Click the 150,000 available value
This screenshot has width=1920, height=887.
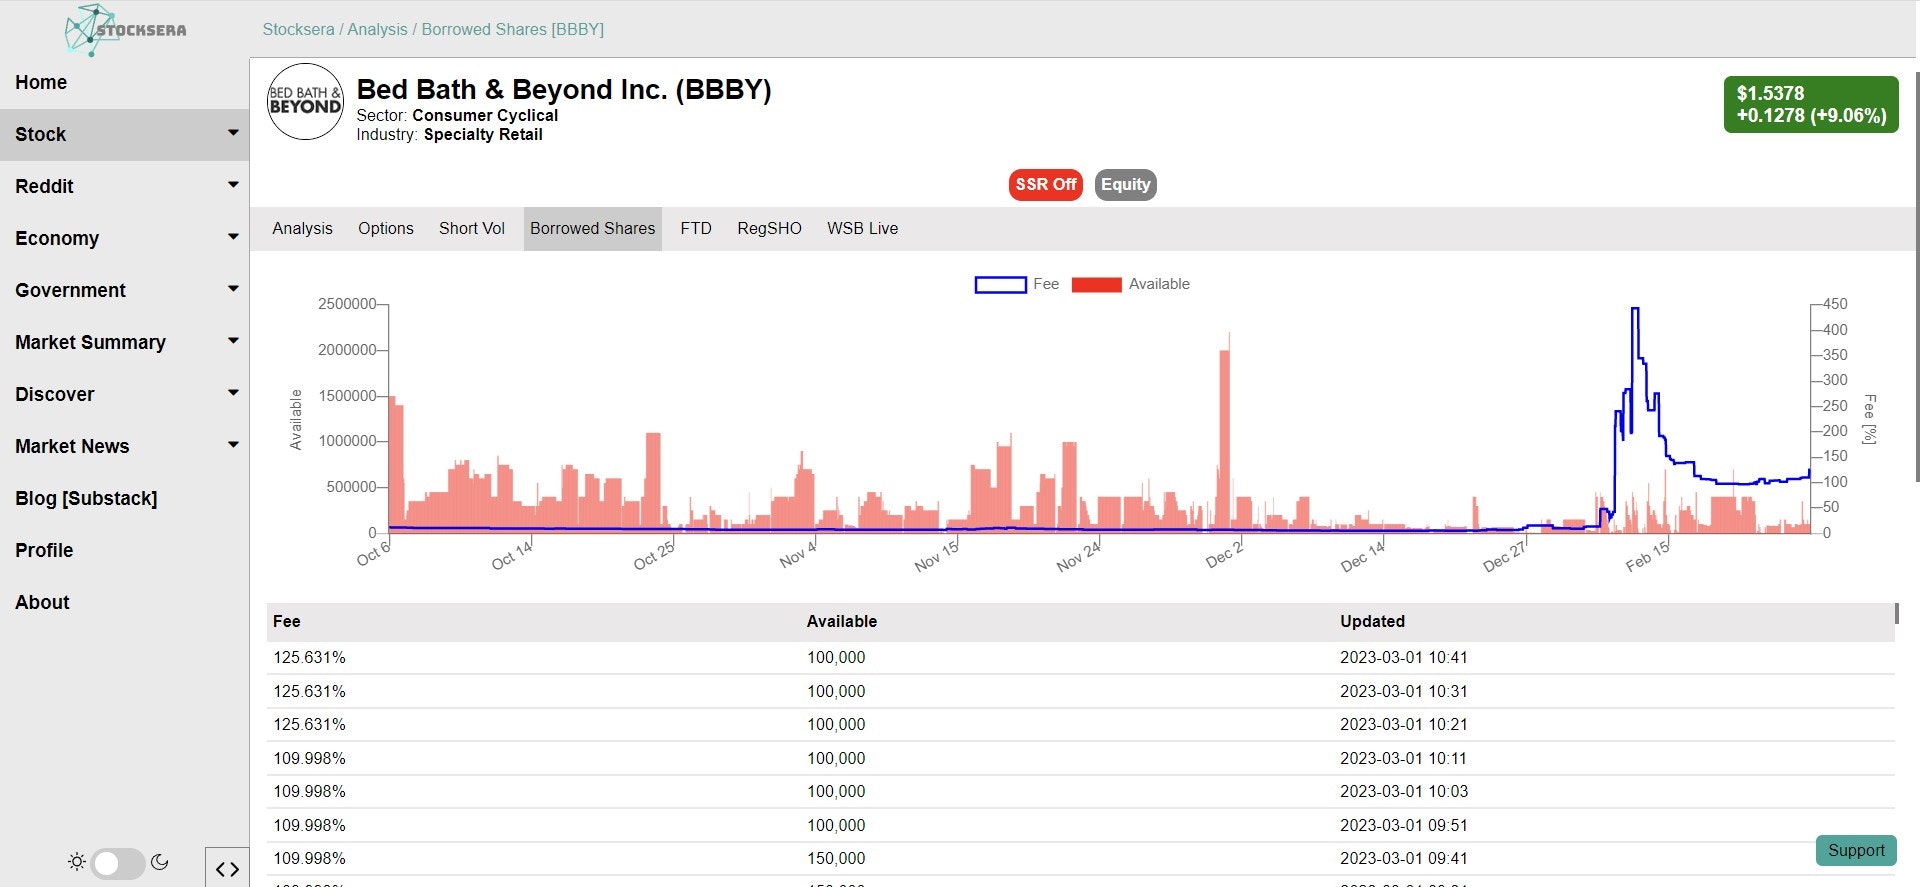[836, 858]
